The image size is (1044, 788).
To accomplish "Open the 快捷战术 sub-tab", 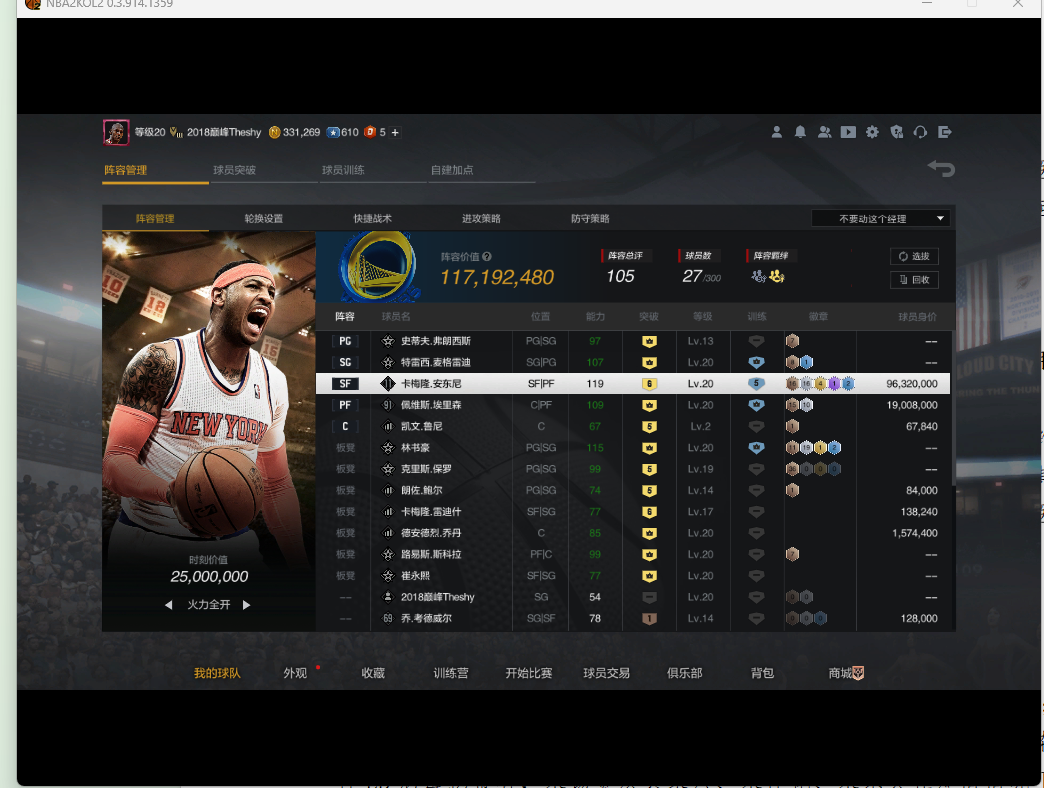I will [x=372, y=218].
